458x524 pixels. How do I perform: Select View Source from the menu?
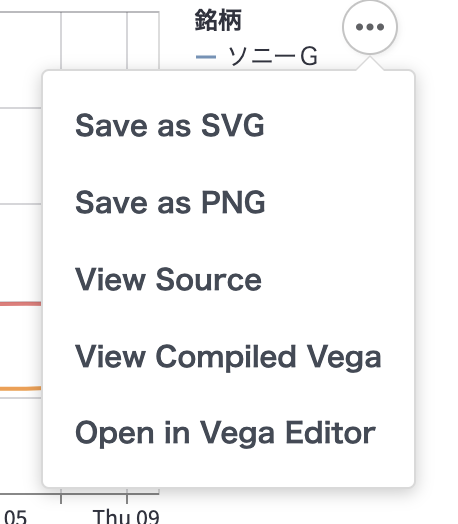(168, 279)
